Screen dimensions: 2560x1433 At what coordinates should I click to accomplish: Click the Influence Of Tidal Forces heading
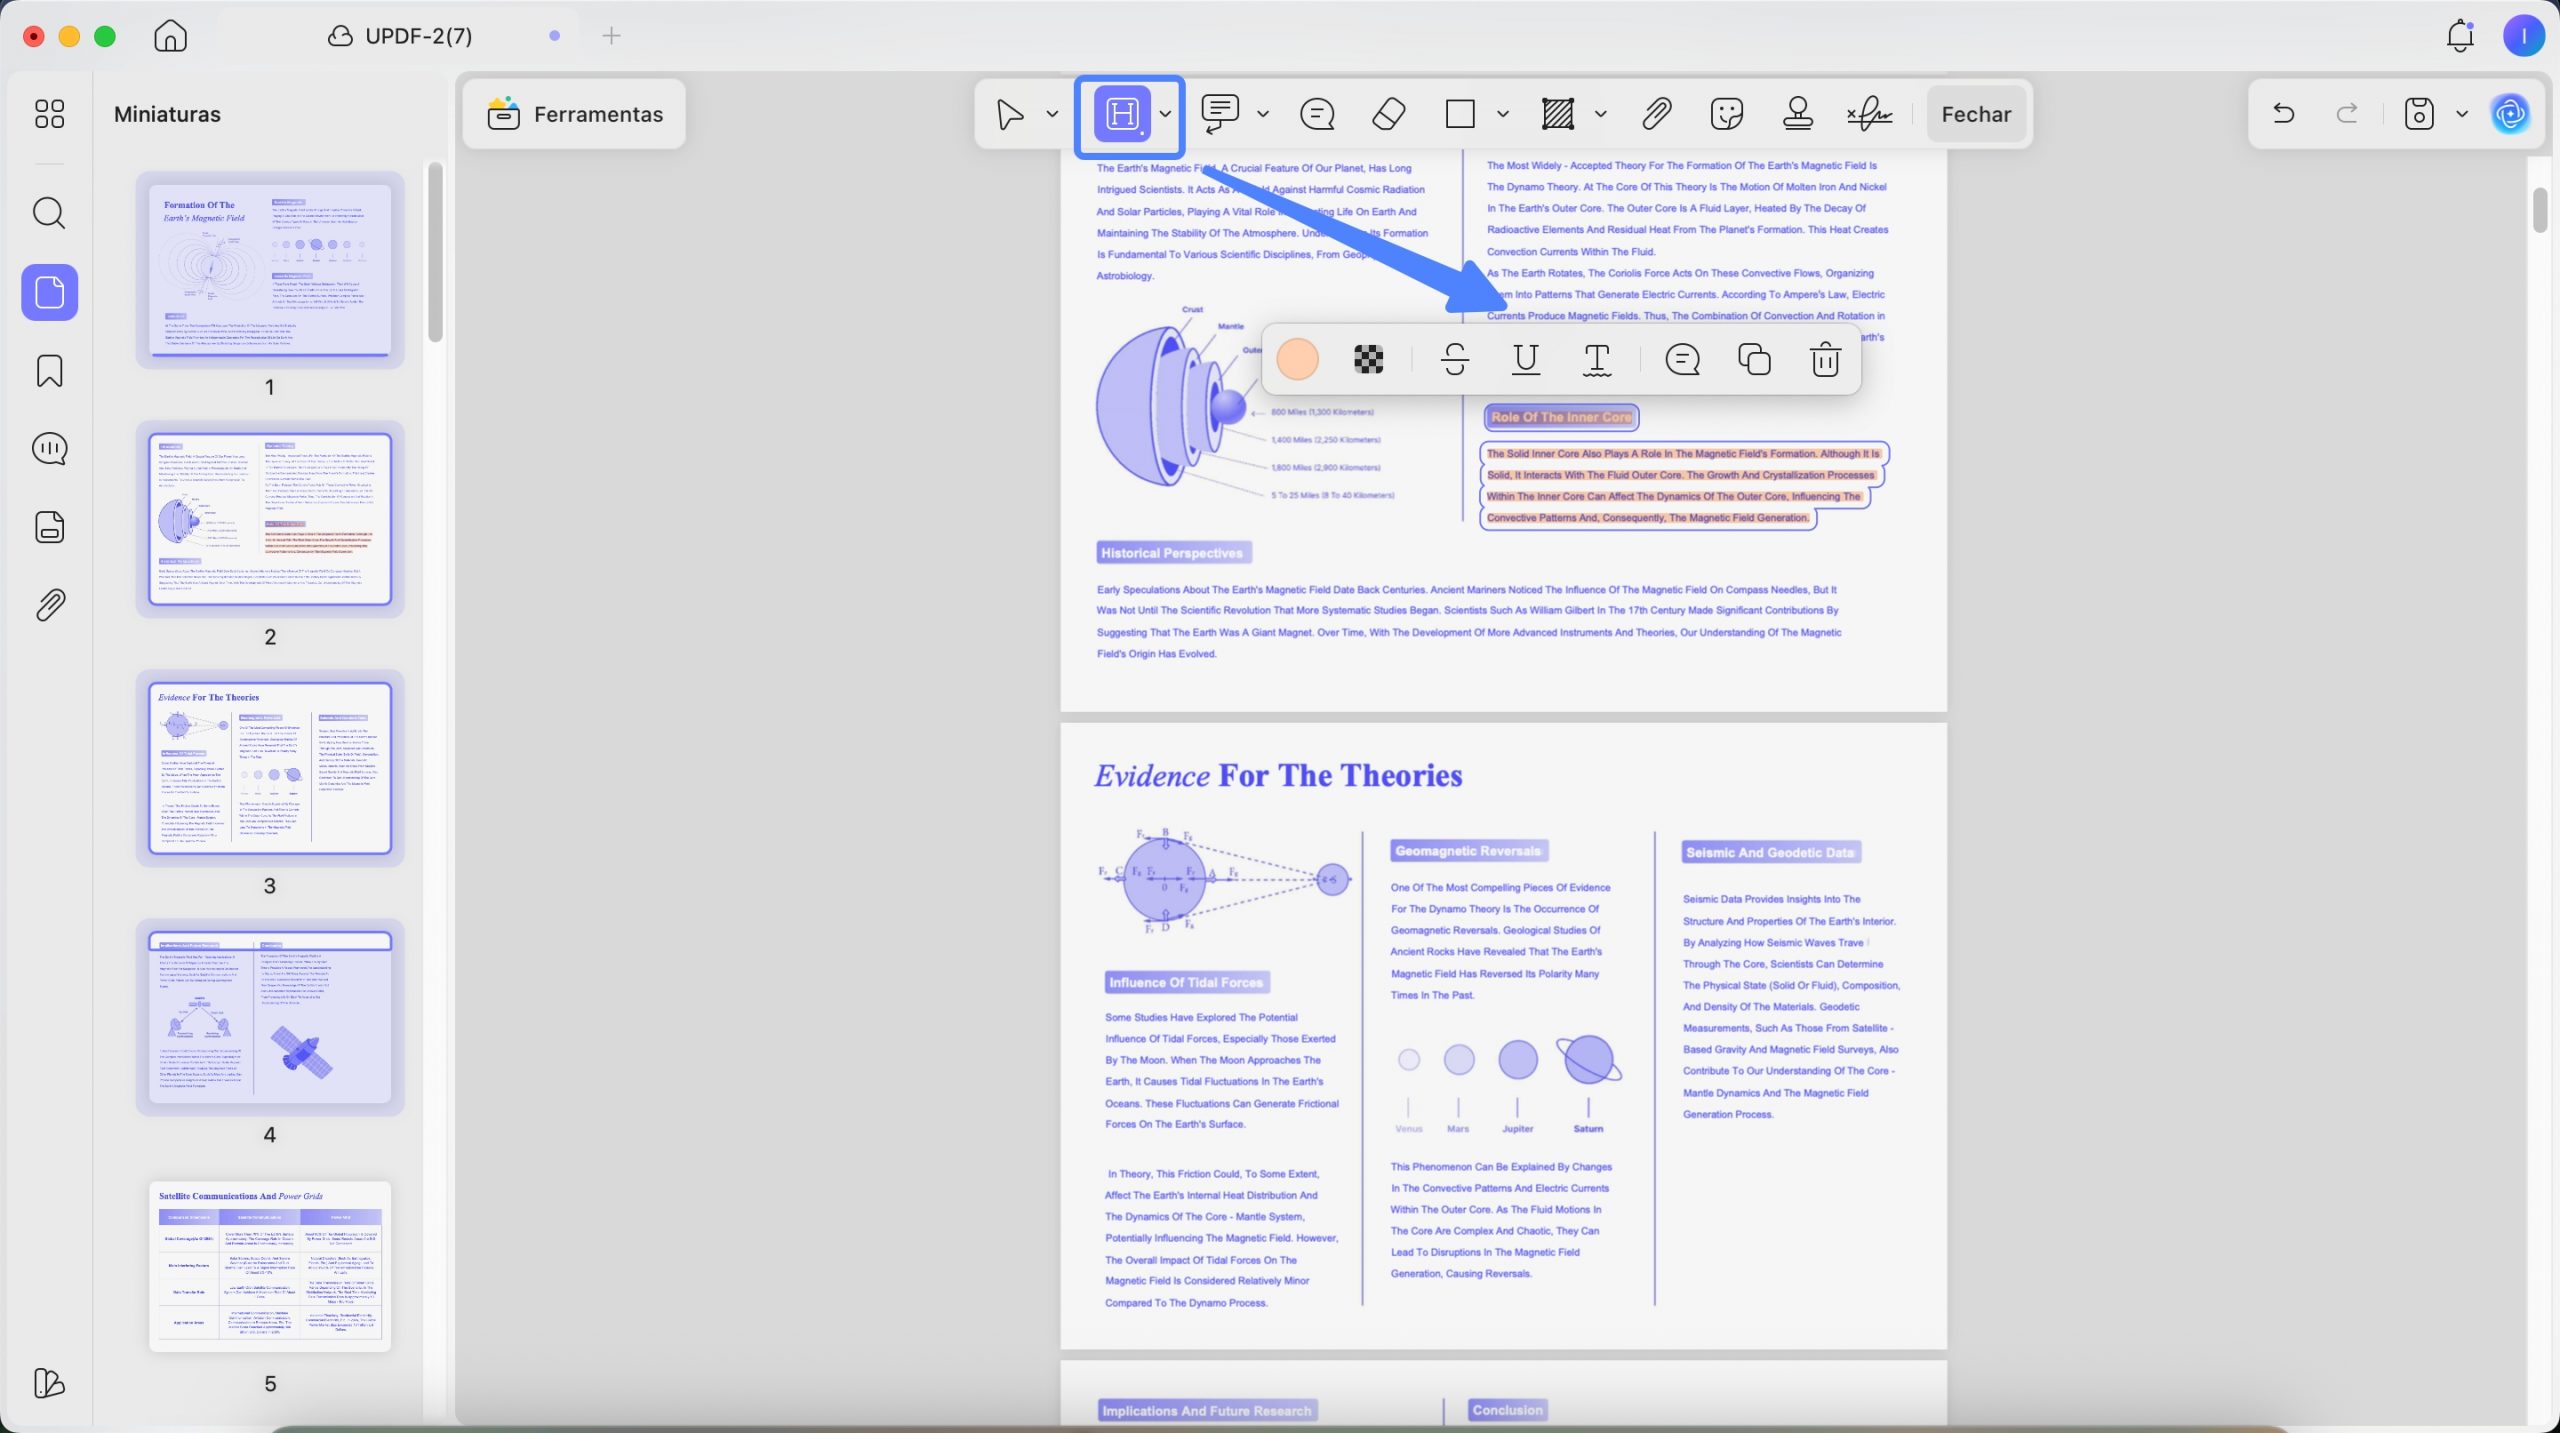pyautogui.click(x=1186, y=983)
